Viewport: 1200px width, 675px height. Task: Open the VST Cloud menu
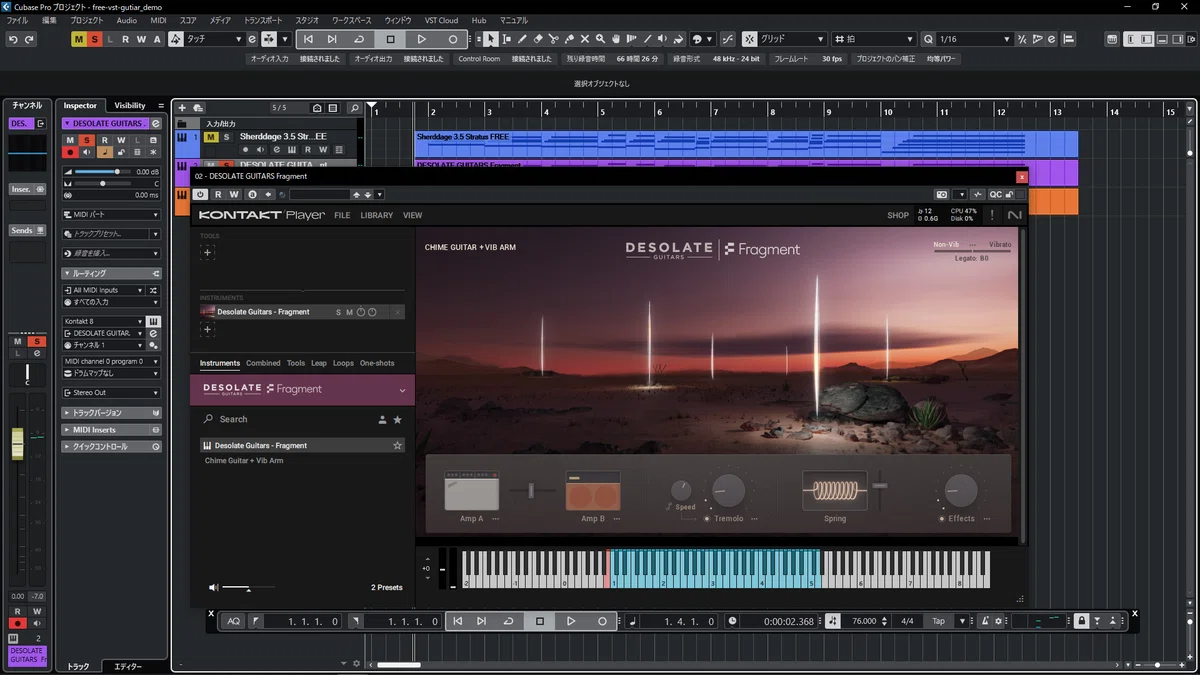[x=441, y=20]
